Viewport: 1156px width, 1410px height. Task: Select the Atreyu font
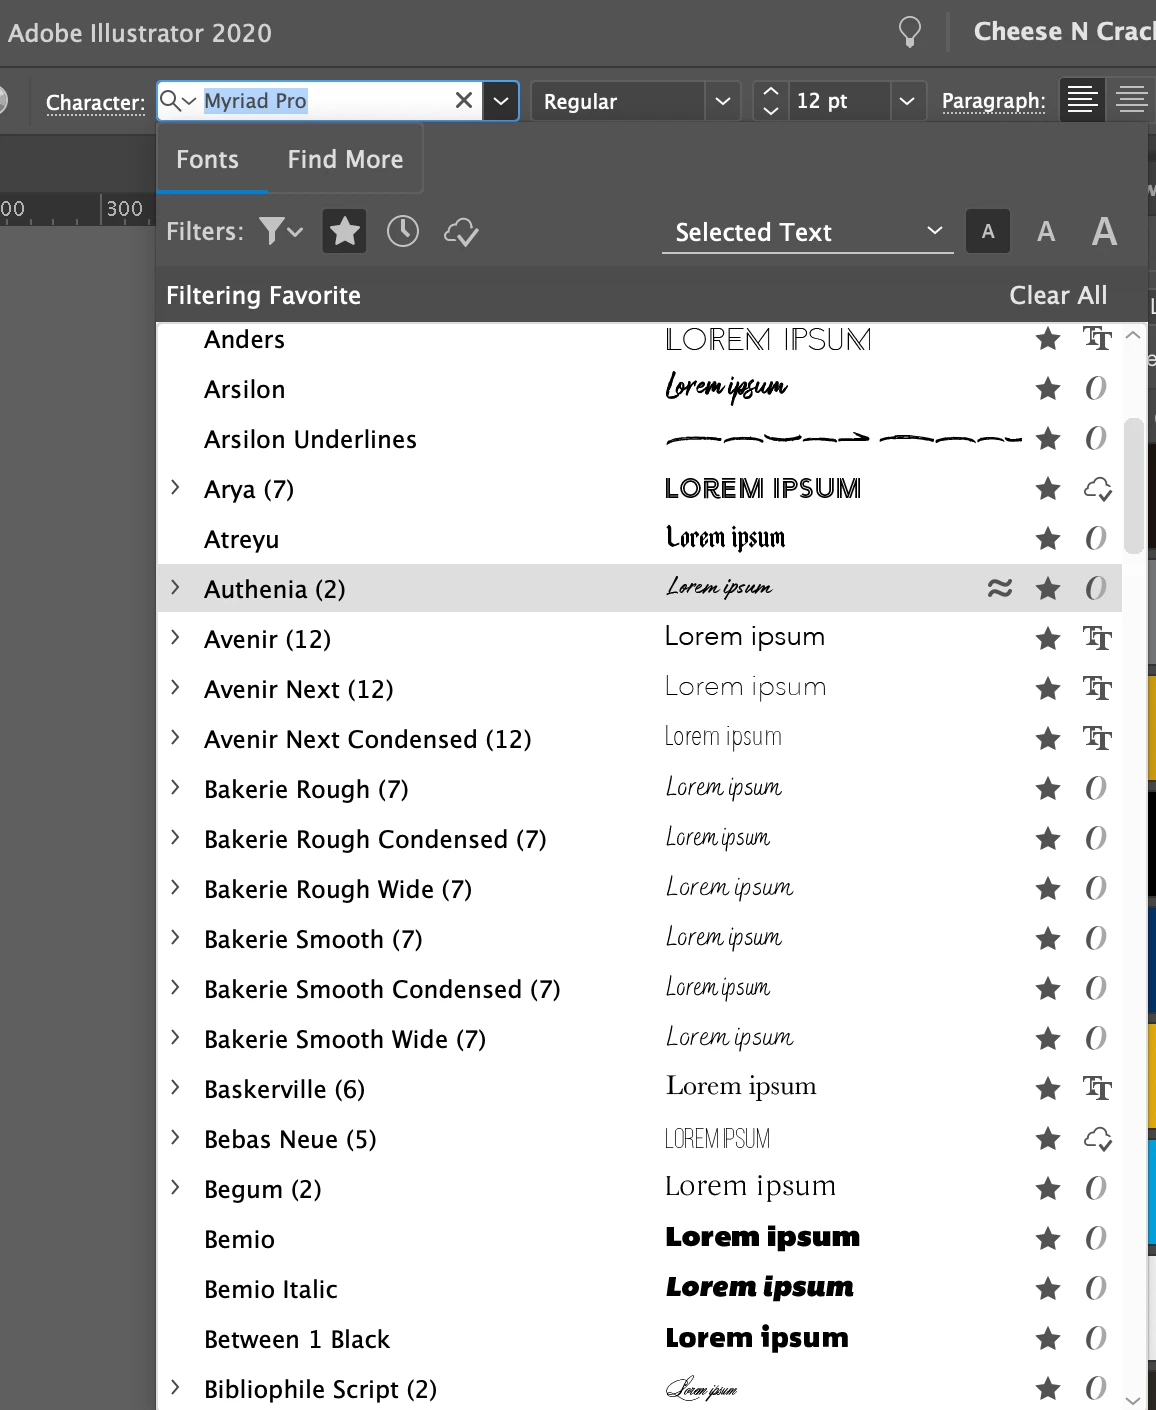coord(639,539)
